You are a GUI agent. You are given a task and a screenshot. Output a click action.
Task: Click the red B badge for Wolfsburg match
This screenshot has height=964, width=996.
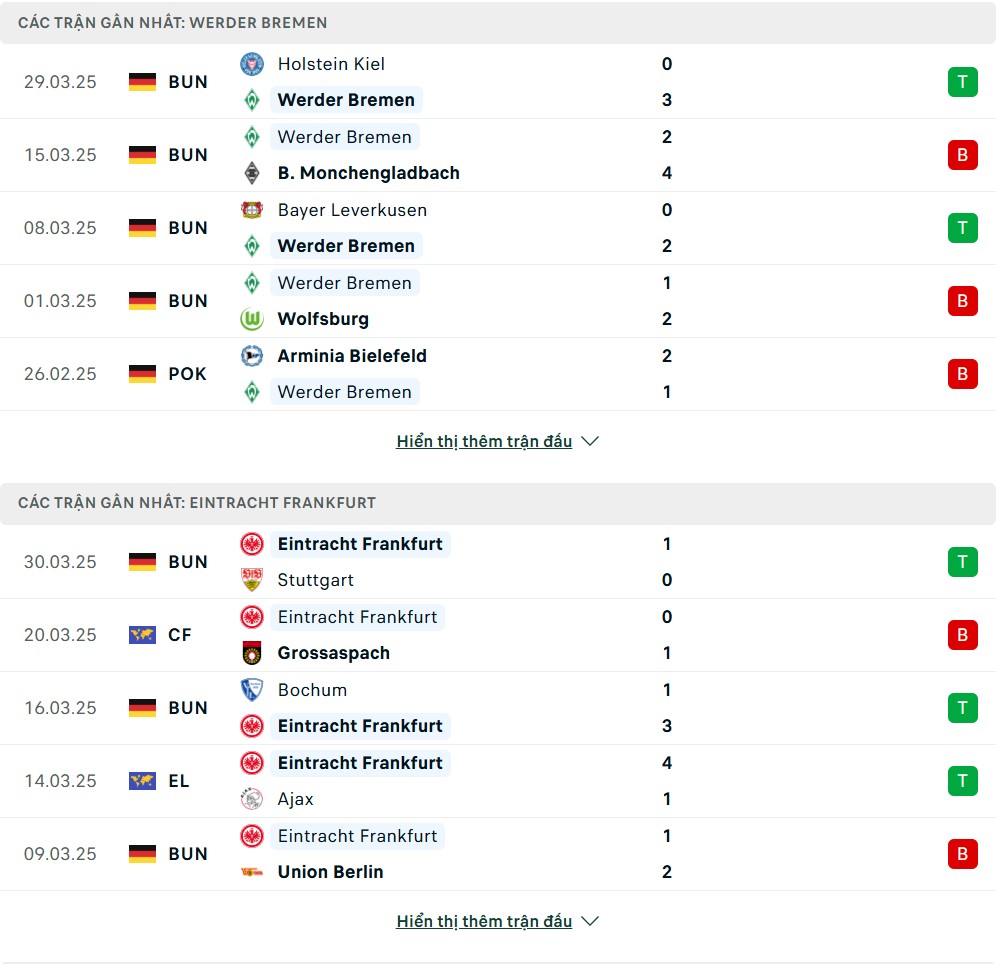(x=962, y=301)
